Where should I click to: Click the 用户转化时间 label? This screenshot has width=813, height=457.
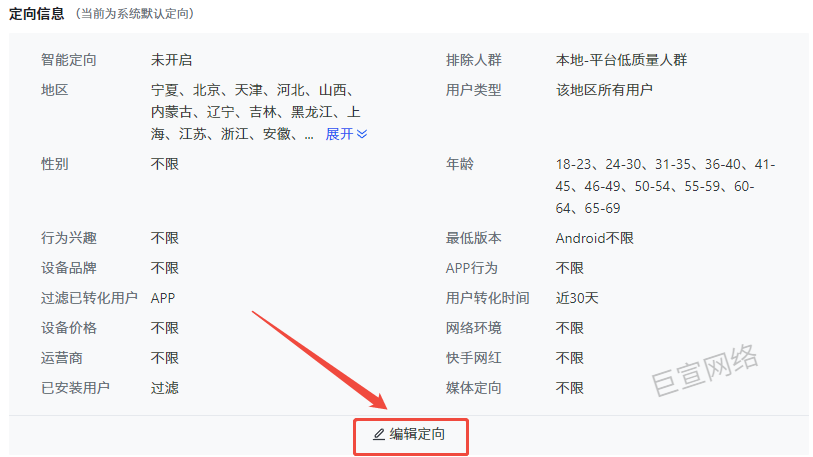tap(487, 298)
